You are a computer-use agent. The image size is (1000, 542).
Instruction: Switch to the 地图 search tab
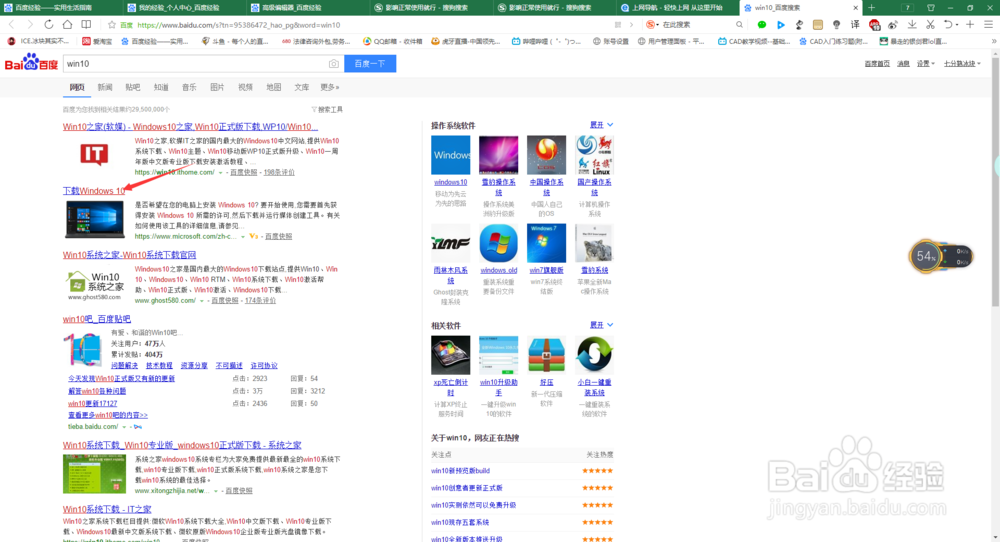pos(274,87)
